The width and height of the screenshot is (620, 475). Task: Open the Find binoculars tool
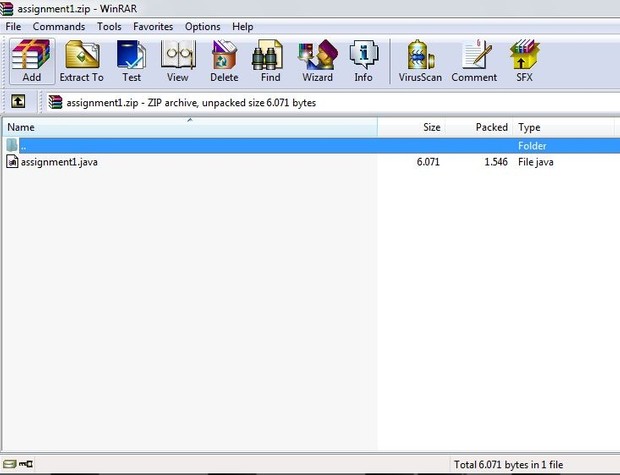(x=270, y=61)
